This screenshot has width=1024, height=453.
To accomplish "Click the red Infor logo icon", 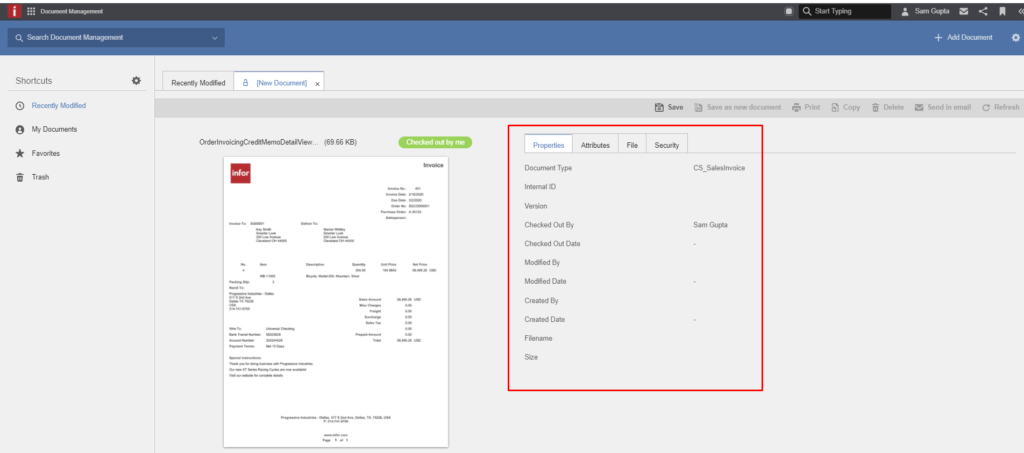I will click(14, 11).
